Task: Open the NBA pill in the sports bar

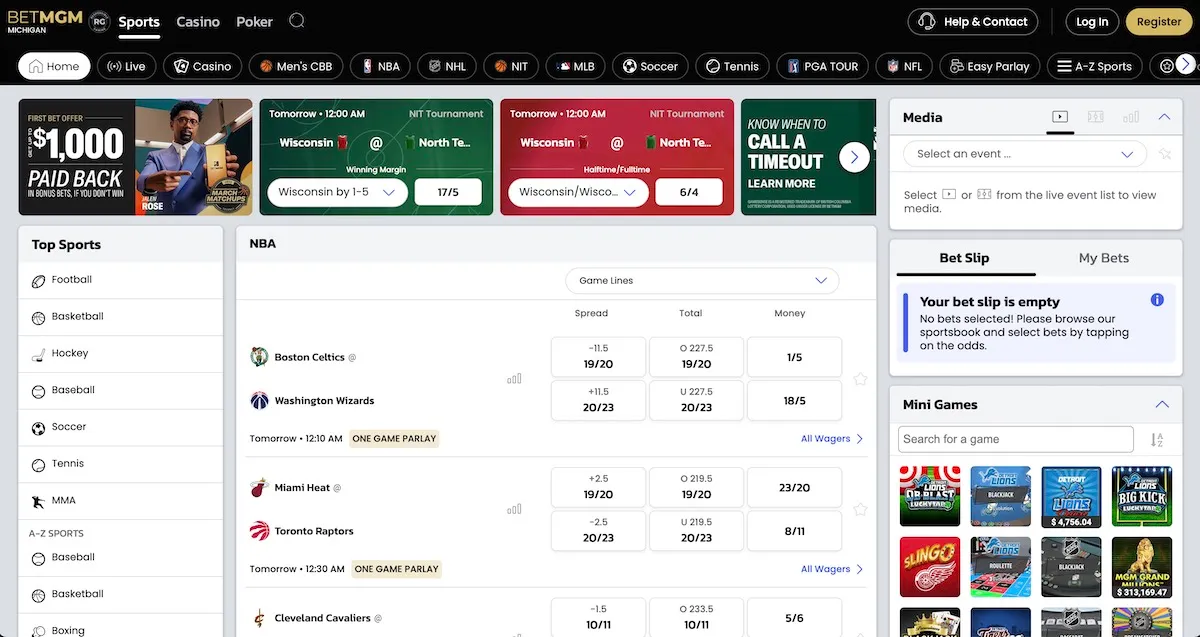Action: pos(380,66)
